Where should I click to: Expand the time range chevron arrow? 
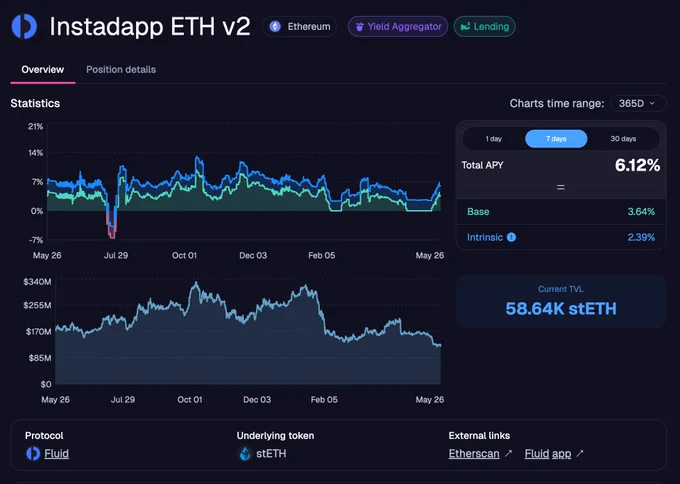tap(652, 104)
